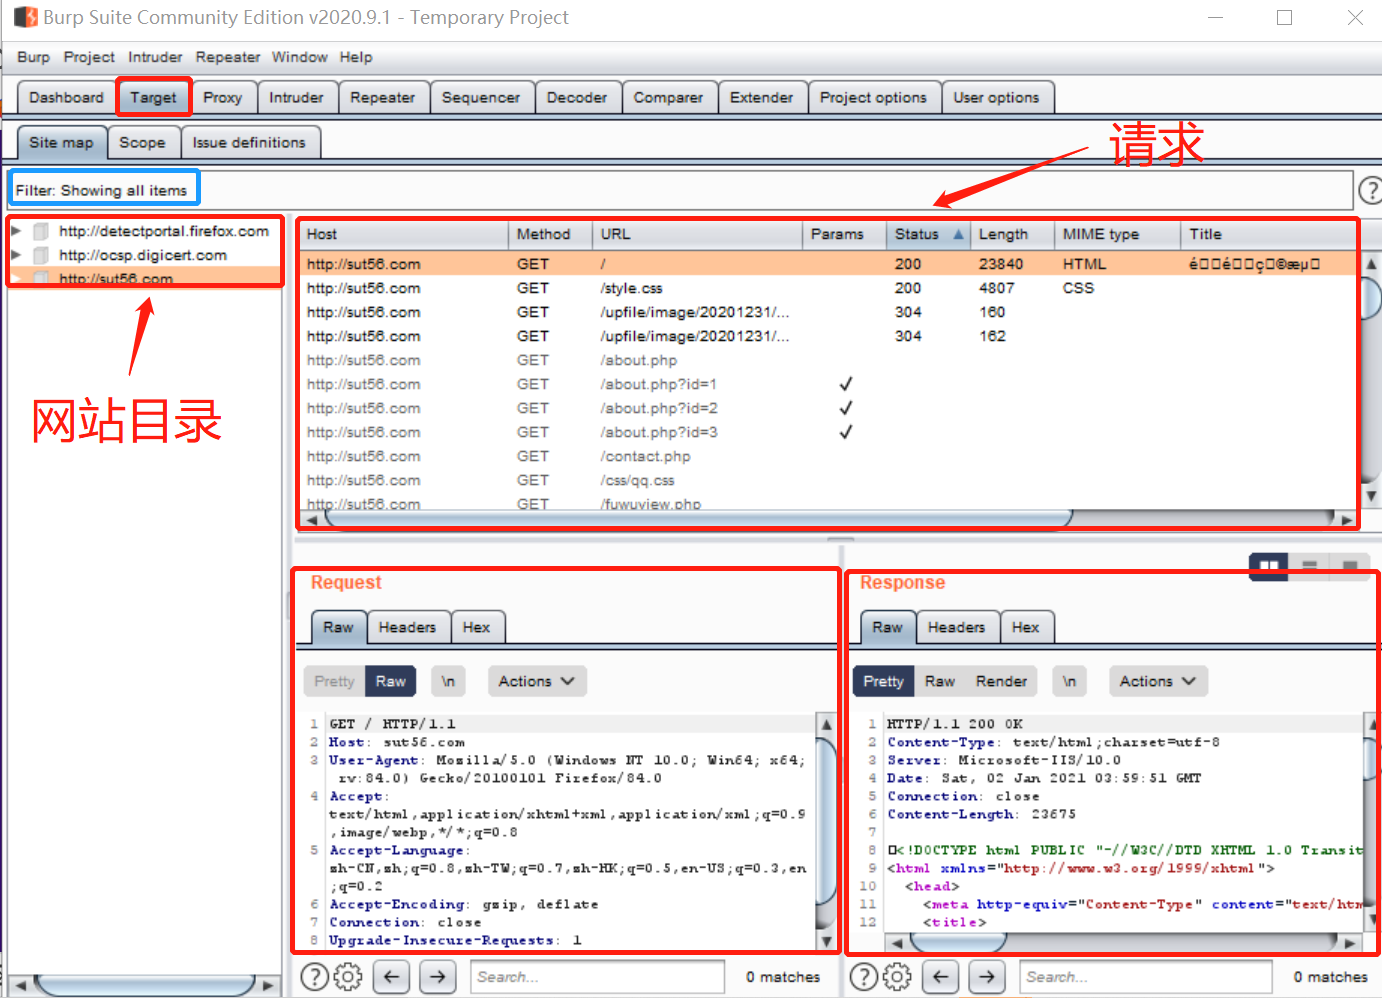Viewport: 1382px width, 998px height.
Task: Expand the detectportal.firefox.com tree node
Action: [16, 231]
